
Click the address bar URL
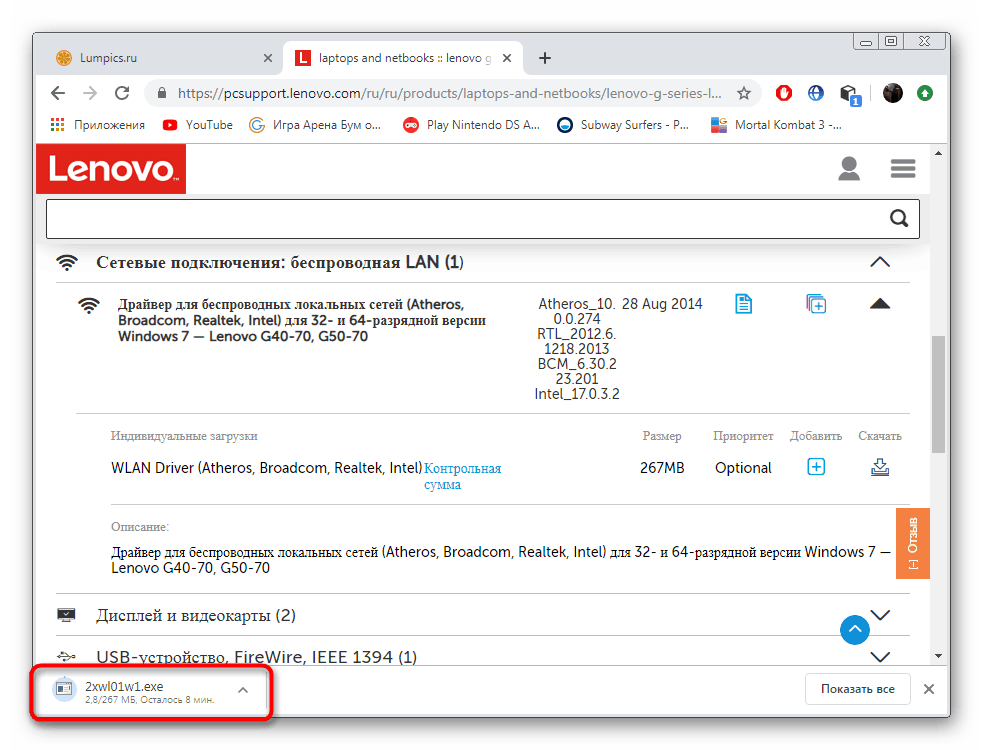click(449, 93)
